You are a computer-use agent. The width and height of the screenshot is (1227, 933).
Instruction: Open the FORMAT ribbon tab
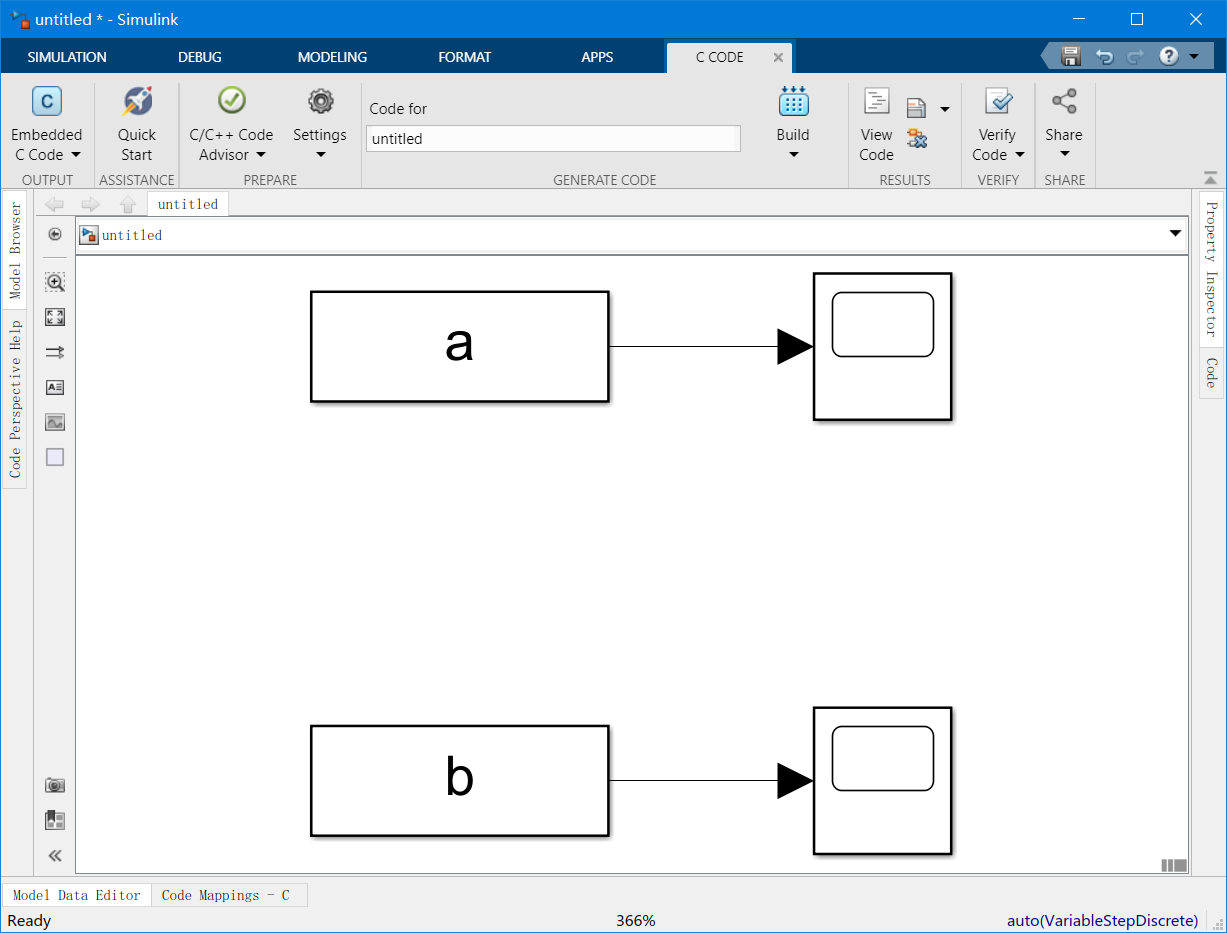[464, 57]
